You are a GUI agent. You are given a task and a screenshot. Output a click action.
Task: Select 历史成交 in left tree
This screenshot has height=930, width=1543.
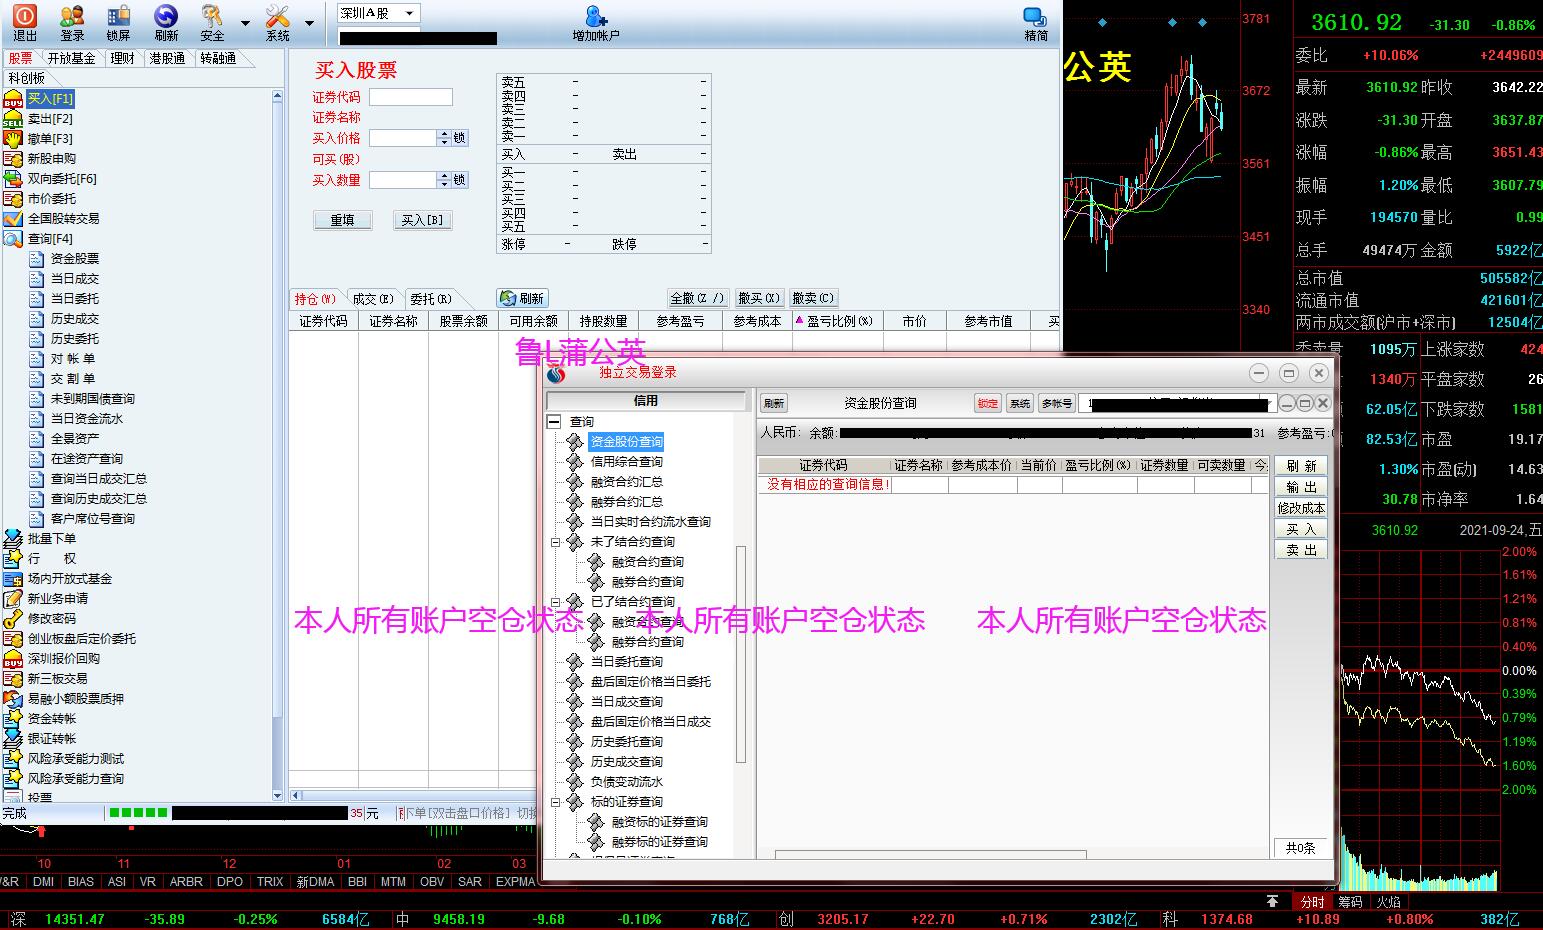[75, 319]
